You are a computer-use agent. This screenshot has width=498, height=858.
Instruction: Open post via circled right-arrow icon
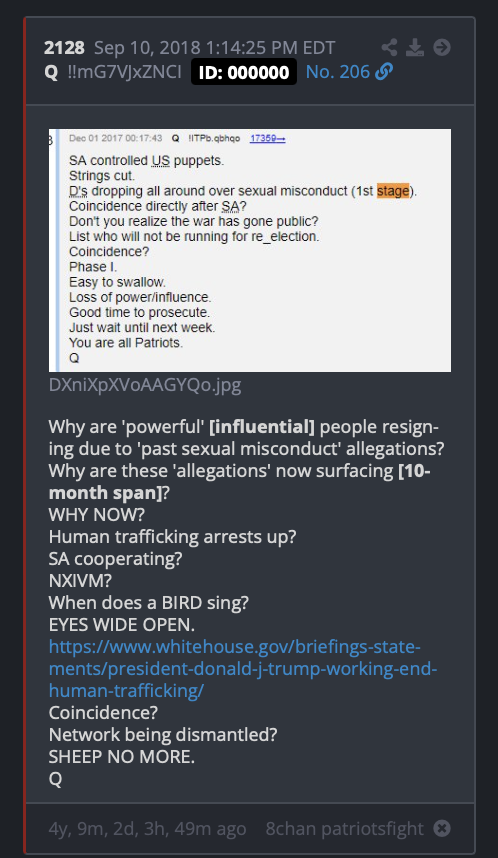coord(442,48)
